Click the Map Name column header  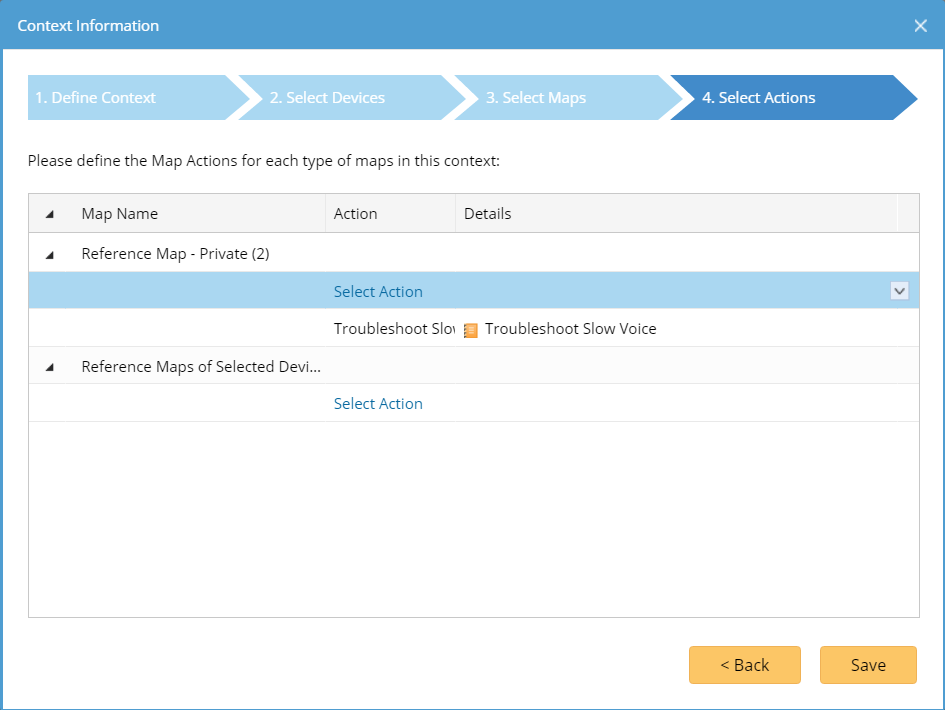point(120,214)
